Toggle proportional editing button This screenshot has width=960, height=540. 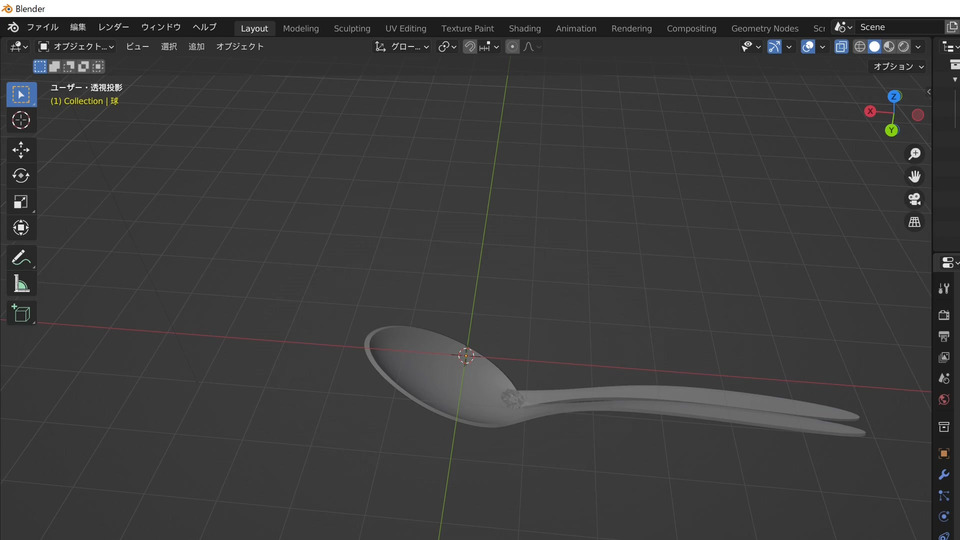coord(512,47)
